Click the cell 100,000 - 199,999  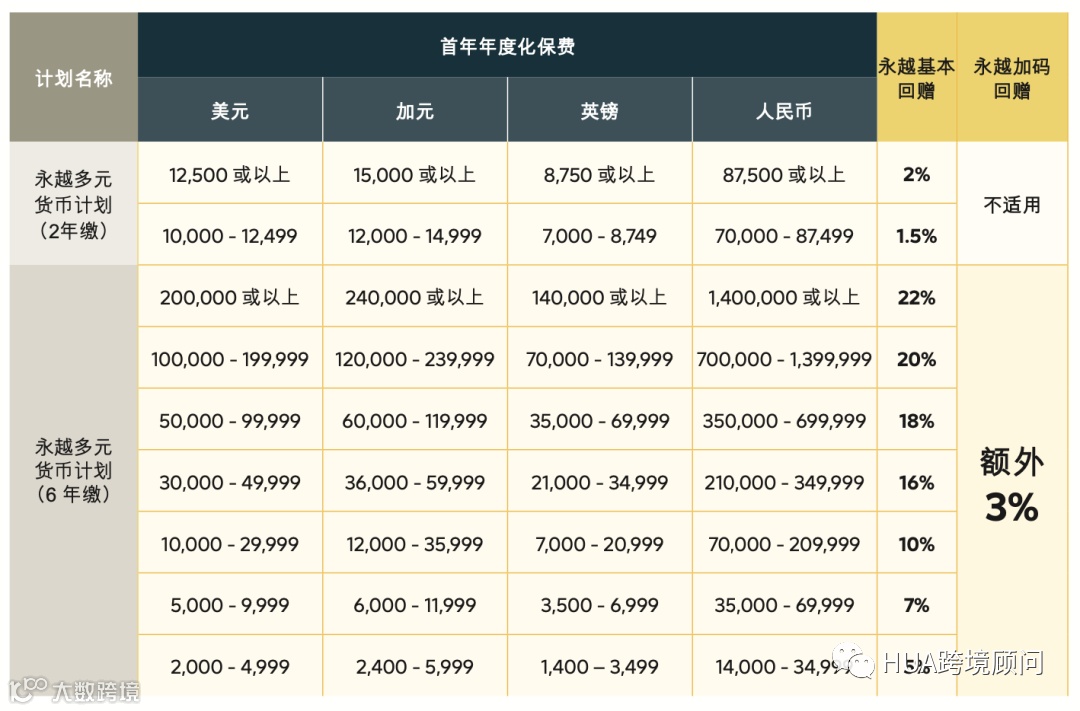[x=230, y=358]
